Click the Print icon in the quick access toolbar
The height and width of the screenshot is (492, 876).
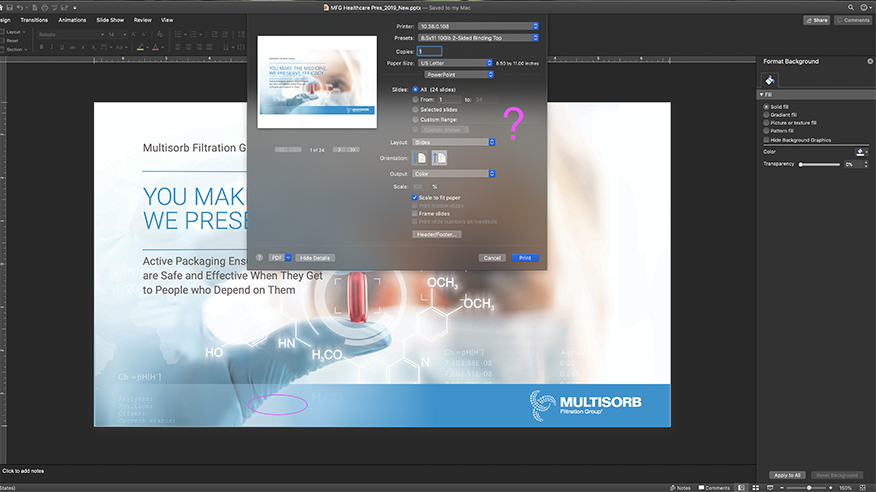coord(45,7)
